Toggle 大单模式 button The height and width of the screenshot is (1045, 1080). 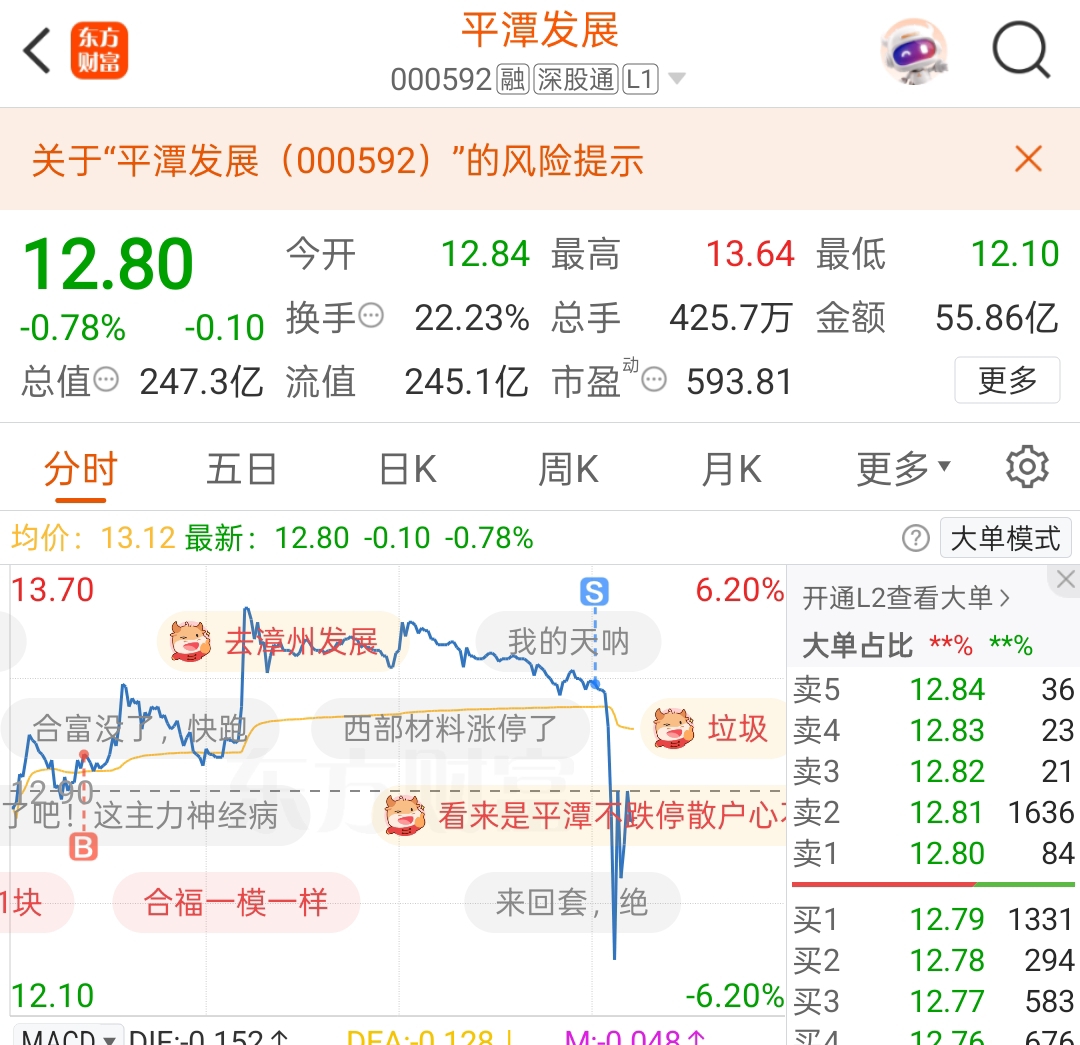1006,538
